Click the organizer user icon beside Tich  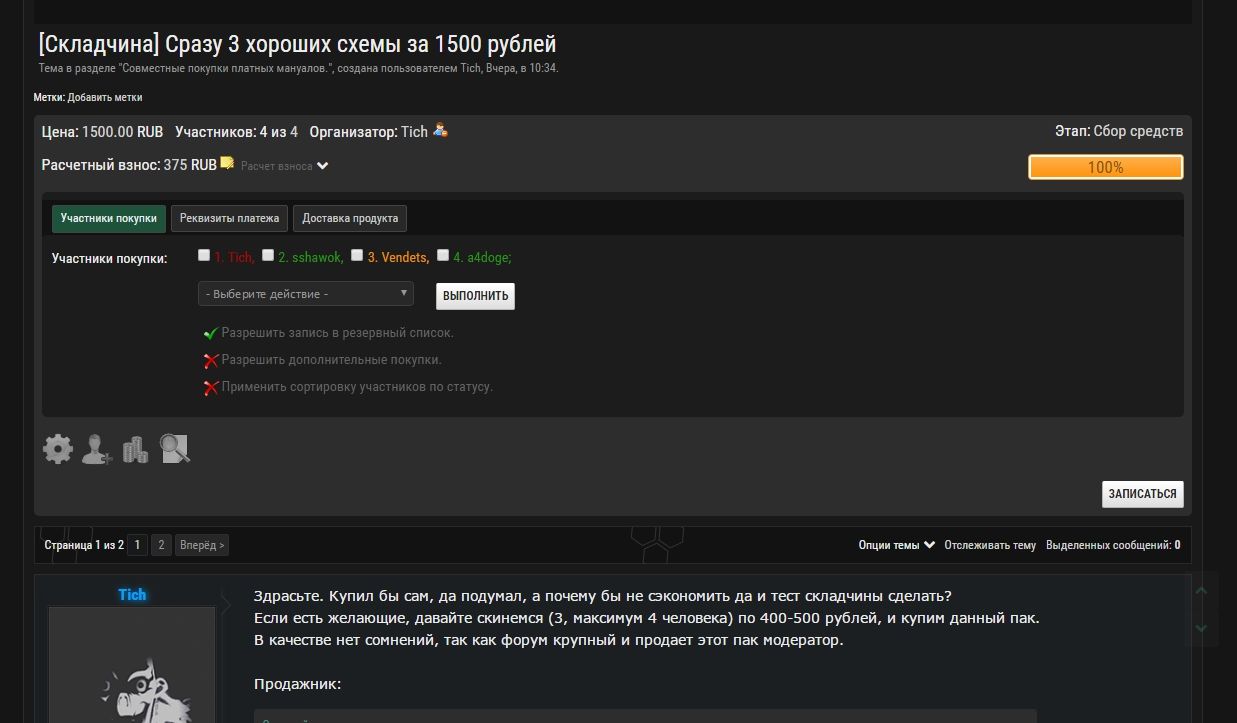(x=440, y=131)
